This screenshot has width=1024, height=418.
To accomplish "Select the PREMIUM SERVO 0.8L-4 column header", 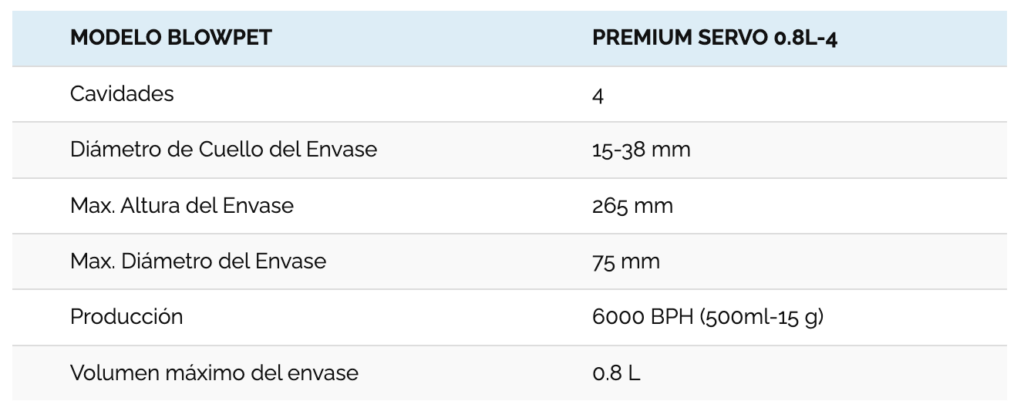I will click(715, 38).
